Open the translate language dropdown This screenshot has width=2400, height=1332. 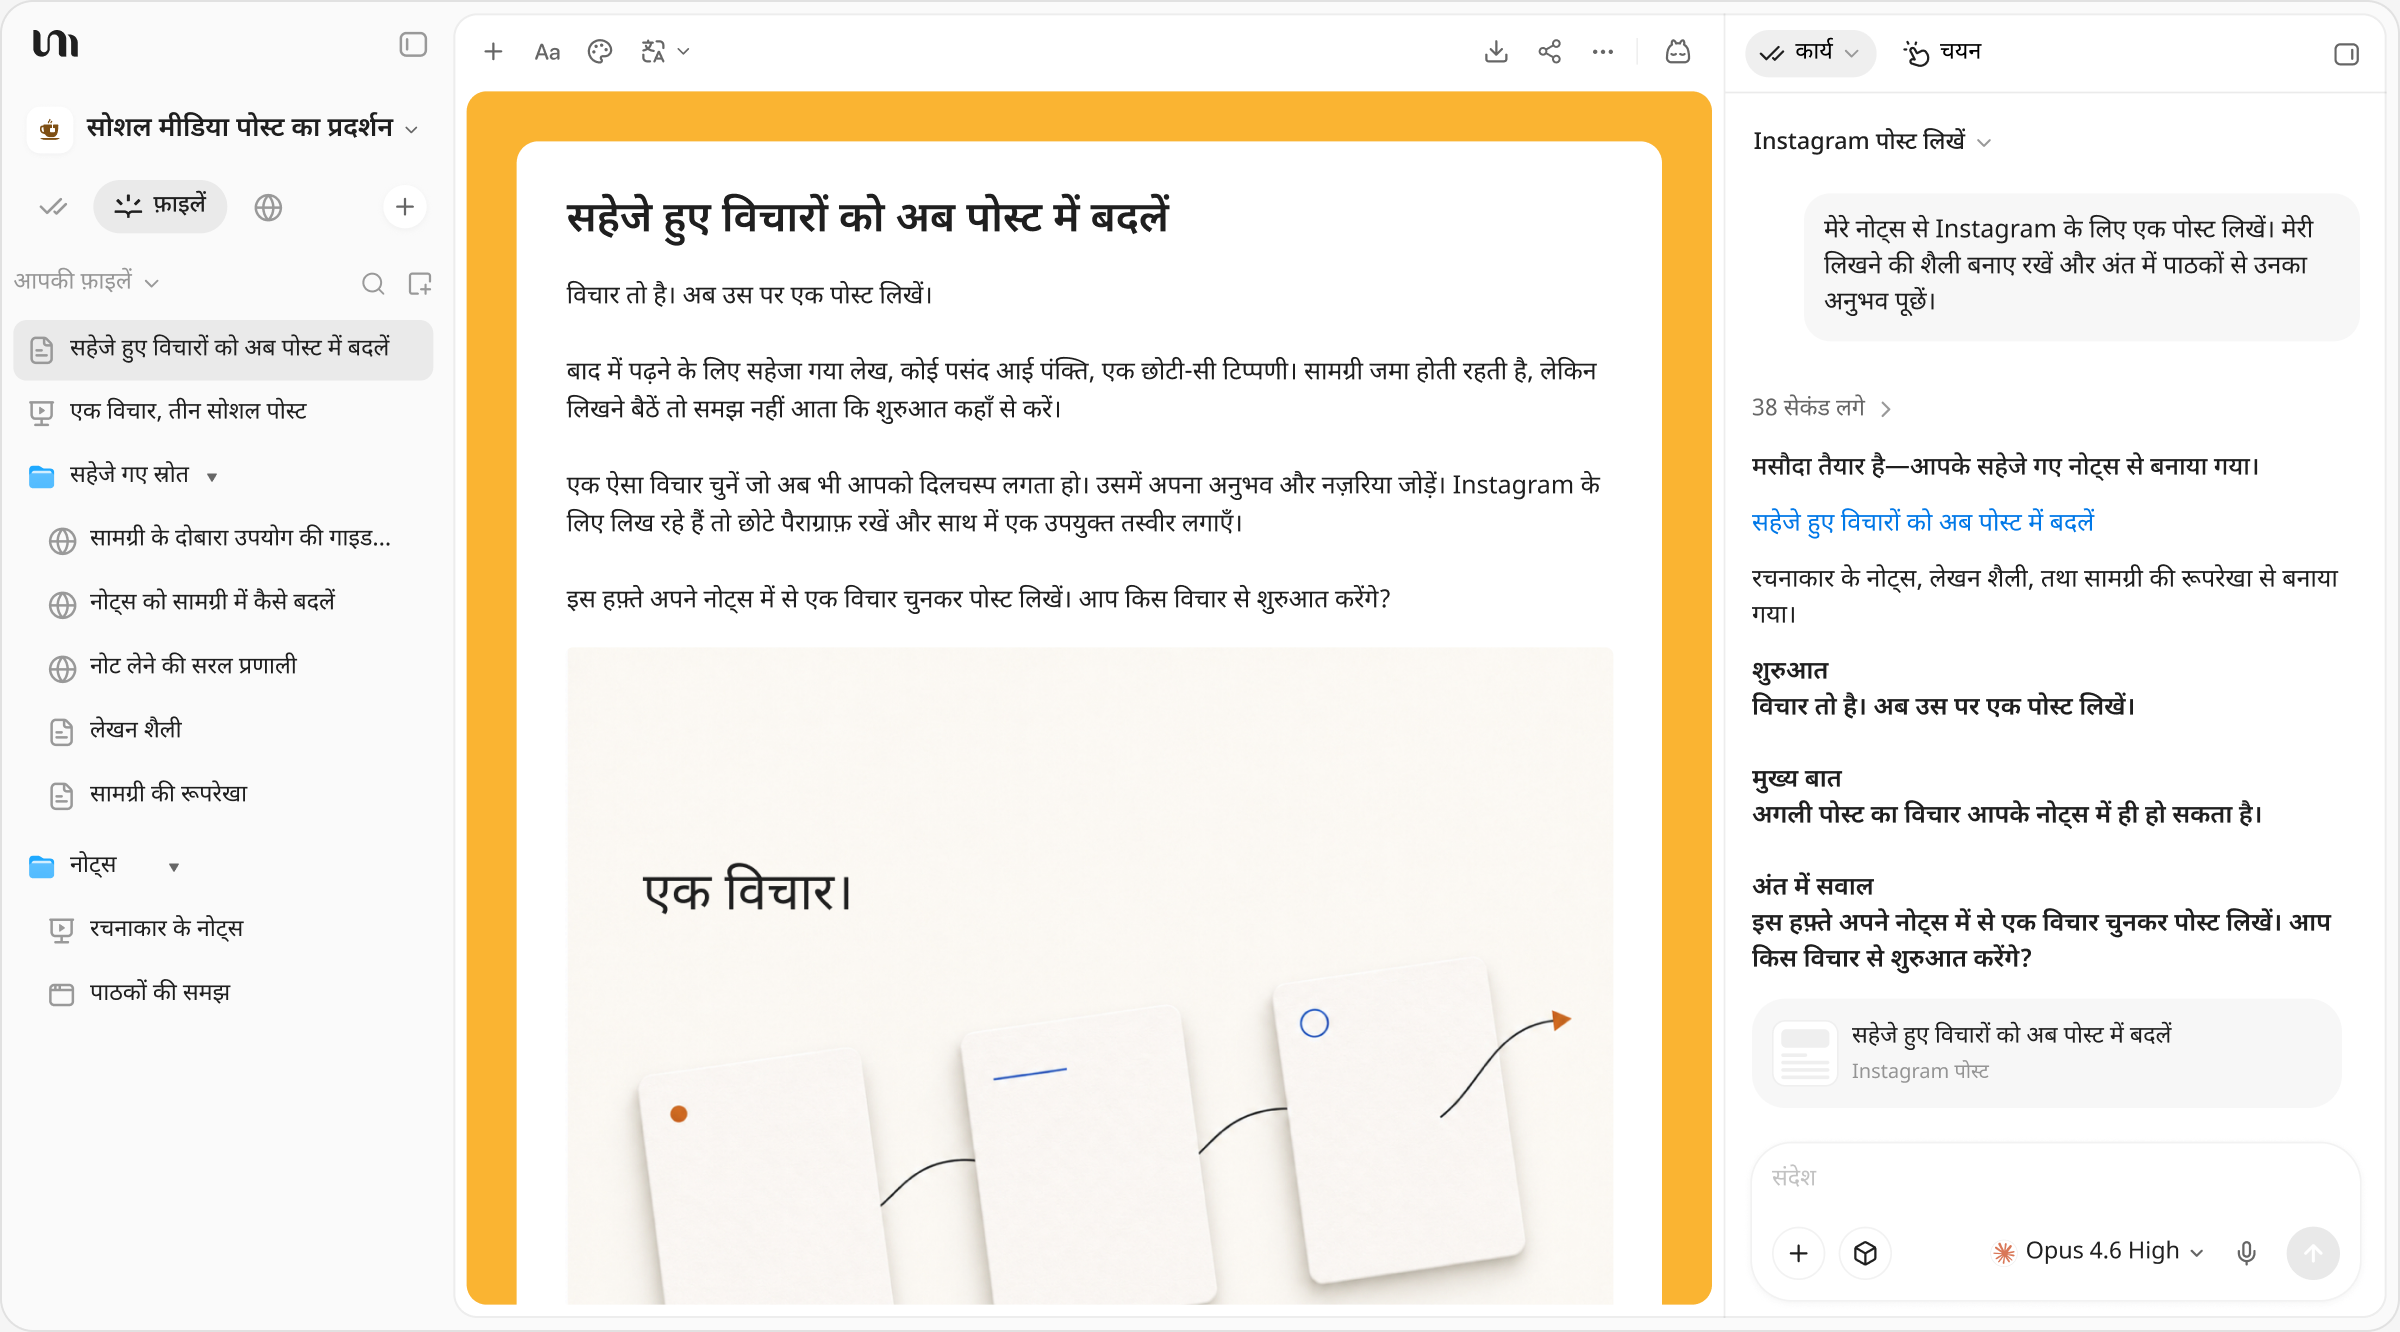[665, 52]
